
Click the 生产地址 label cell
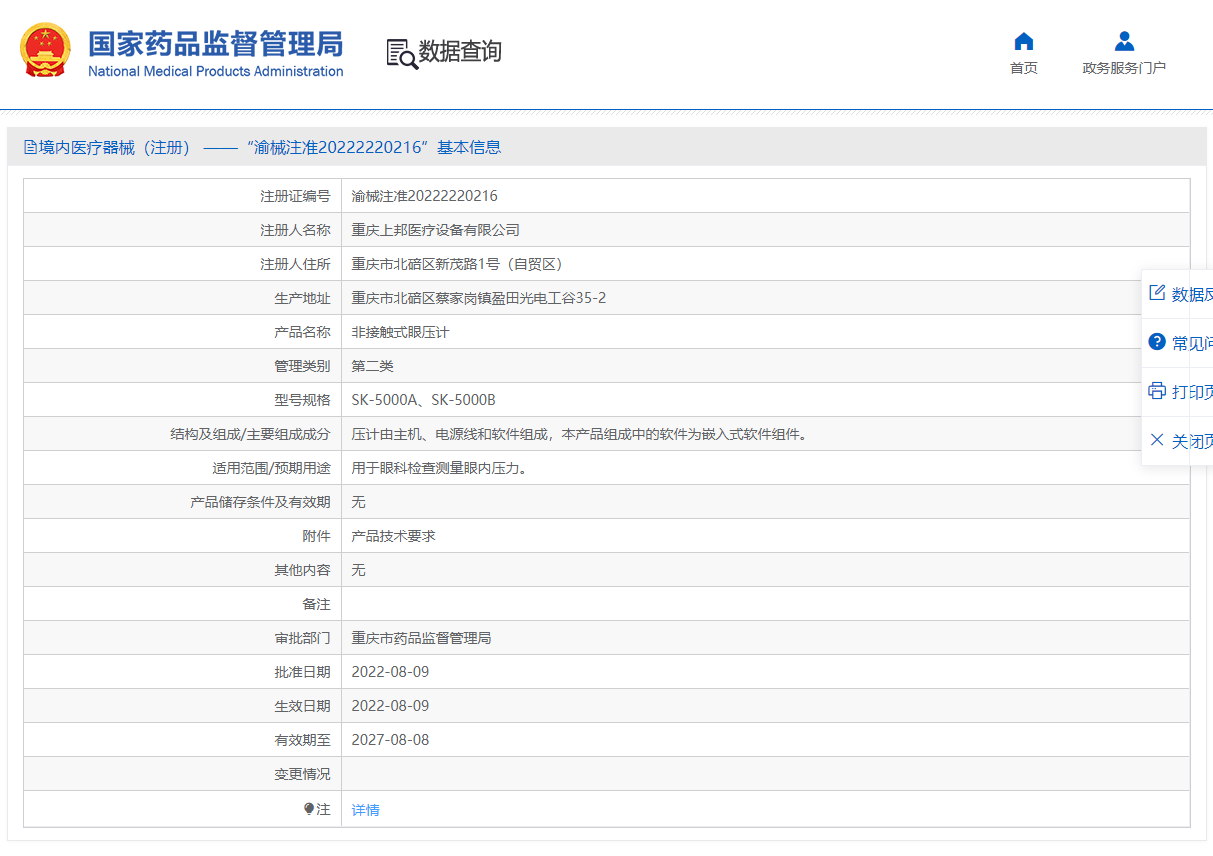tap(183, 298)
